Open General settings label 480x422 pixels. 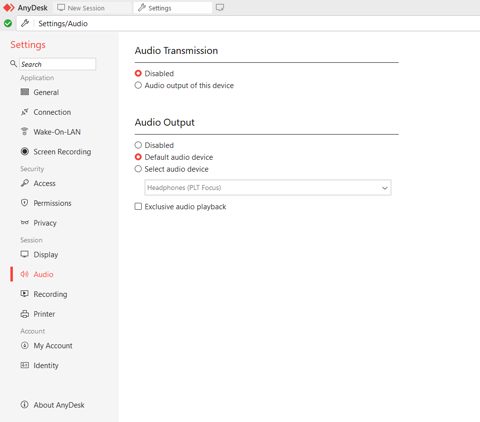tap(46, 92)
